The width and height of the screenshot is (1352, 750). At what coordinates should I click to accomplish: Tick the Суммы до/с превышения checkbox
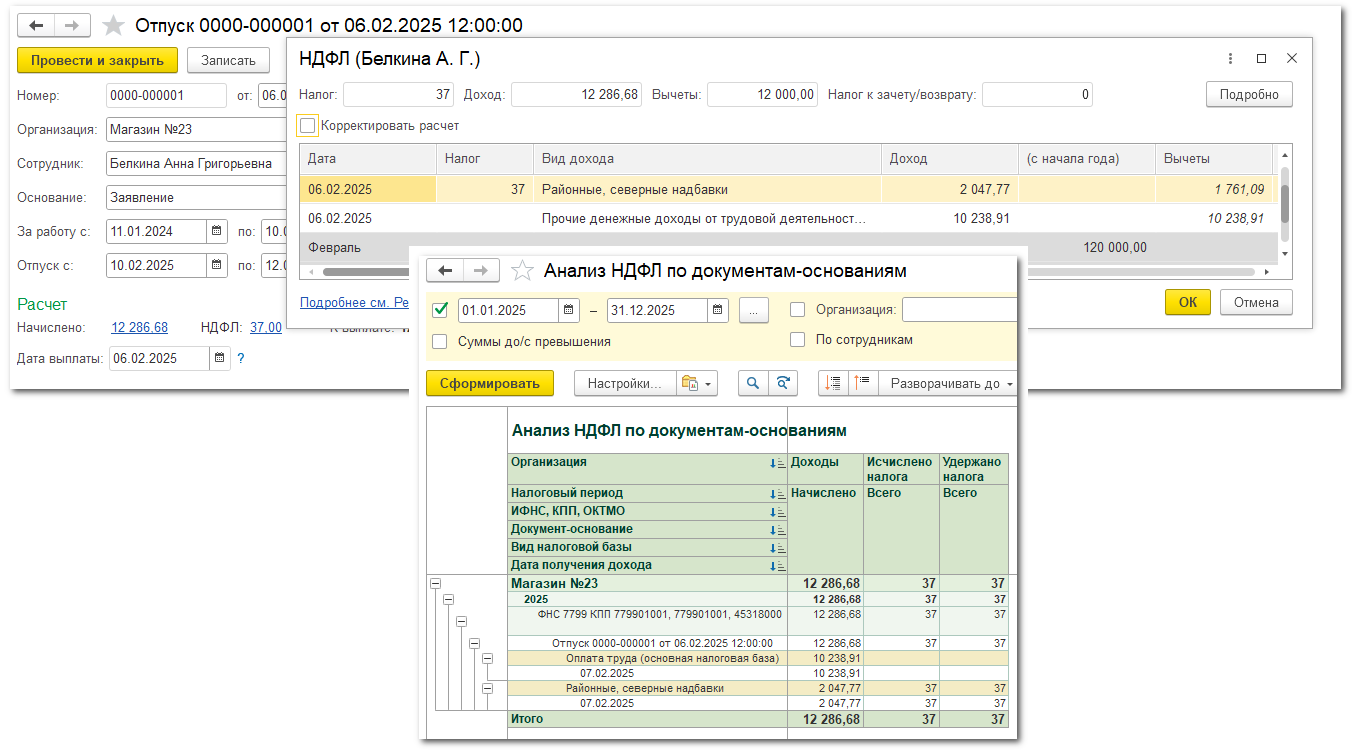[x=440, y=341]
